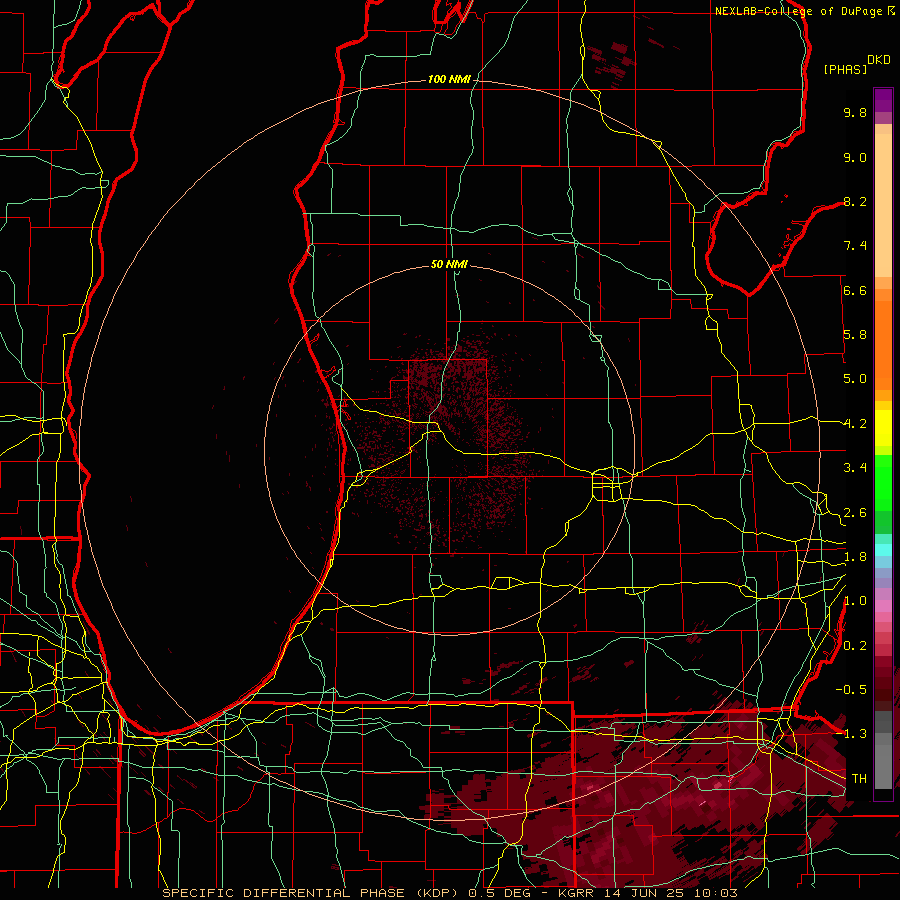Pick the yellow band of the color bar

tap(883, 428)
